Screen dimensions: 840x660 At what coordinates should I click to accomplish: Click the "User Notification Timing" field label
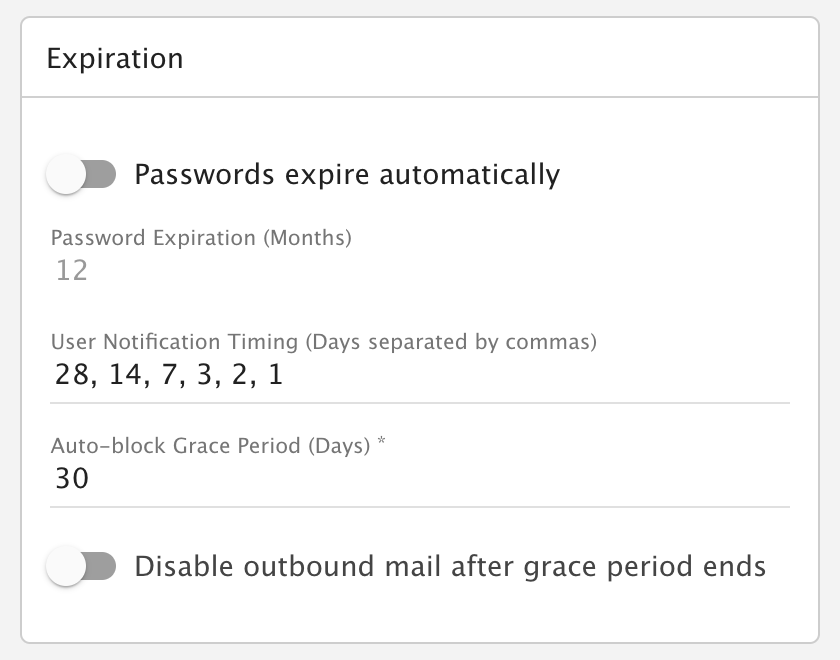click(x=174, y=342)
